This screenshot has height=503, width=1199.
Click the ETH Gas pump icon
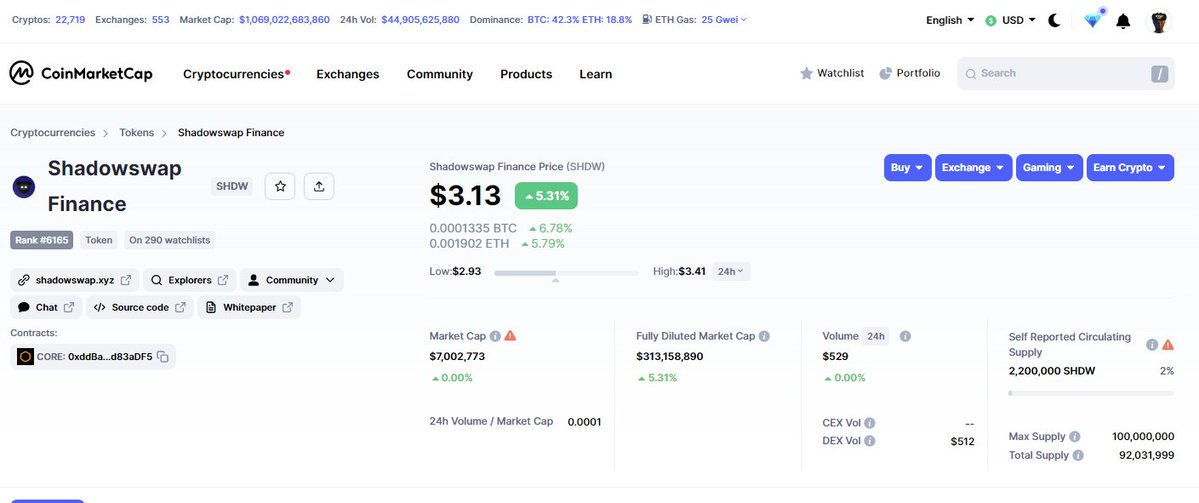tap(647, 19)
